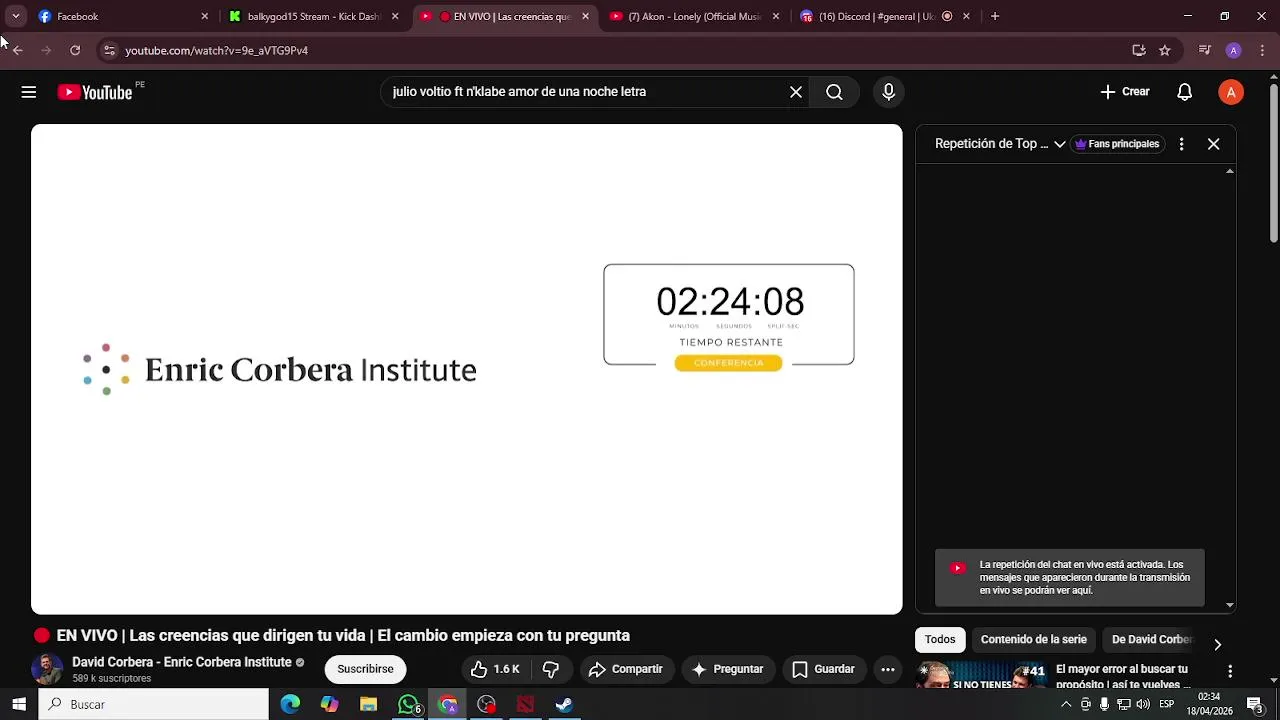1280x720 pixels.
Task: Click the taskbar Buscar search box
Action: point(154,704)
